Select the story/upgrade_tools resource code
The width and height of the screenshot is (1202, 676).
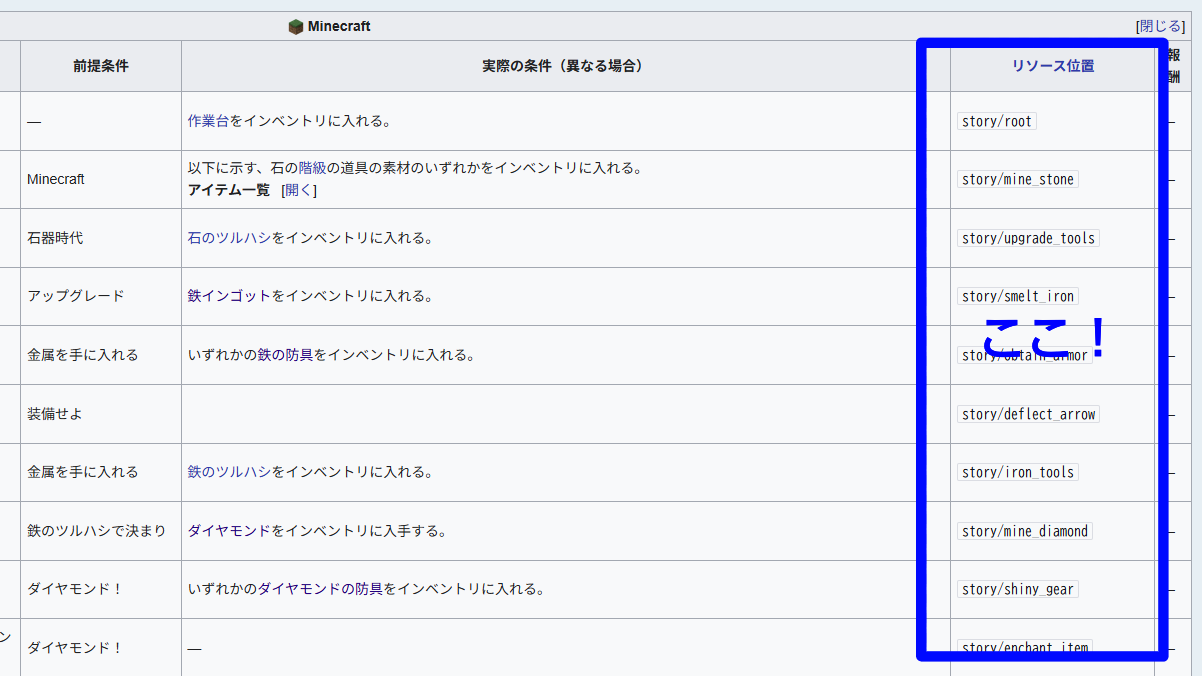[1028, 238]
